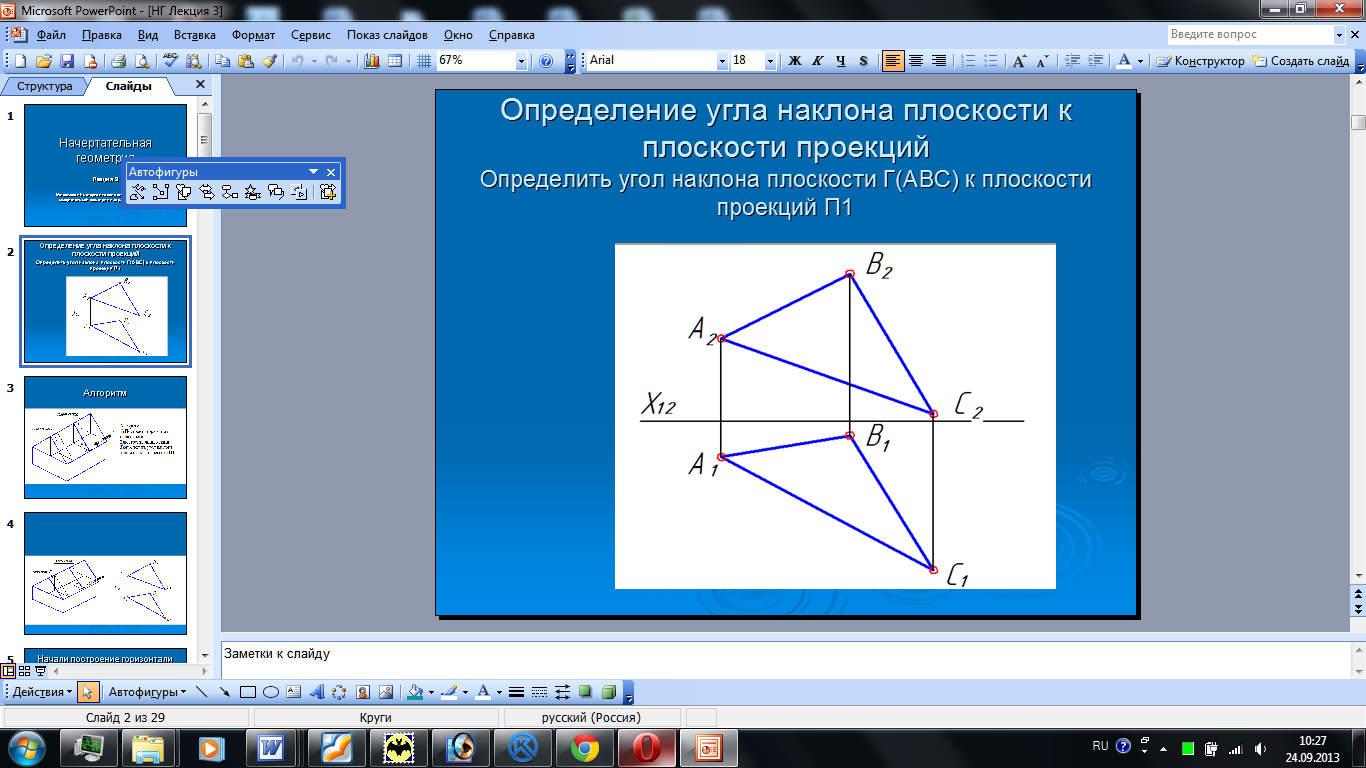Insert a chart from the toolbar
Viewport: 1366px width, 768px height.
372,61
